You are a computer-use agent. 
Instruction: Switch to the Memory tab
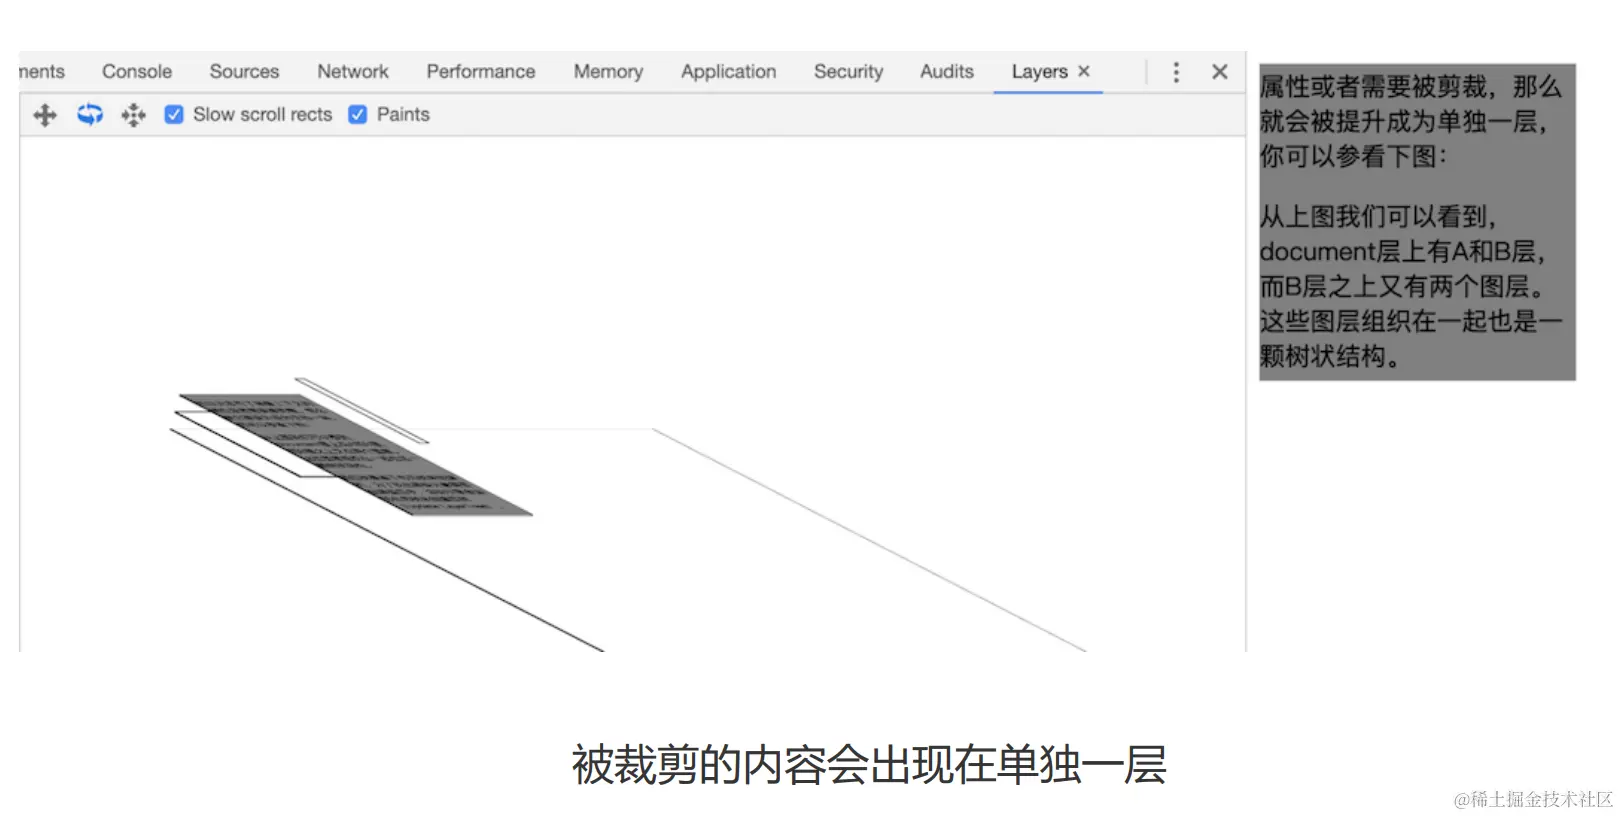(608, 72)
